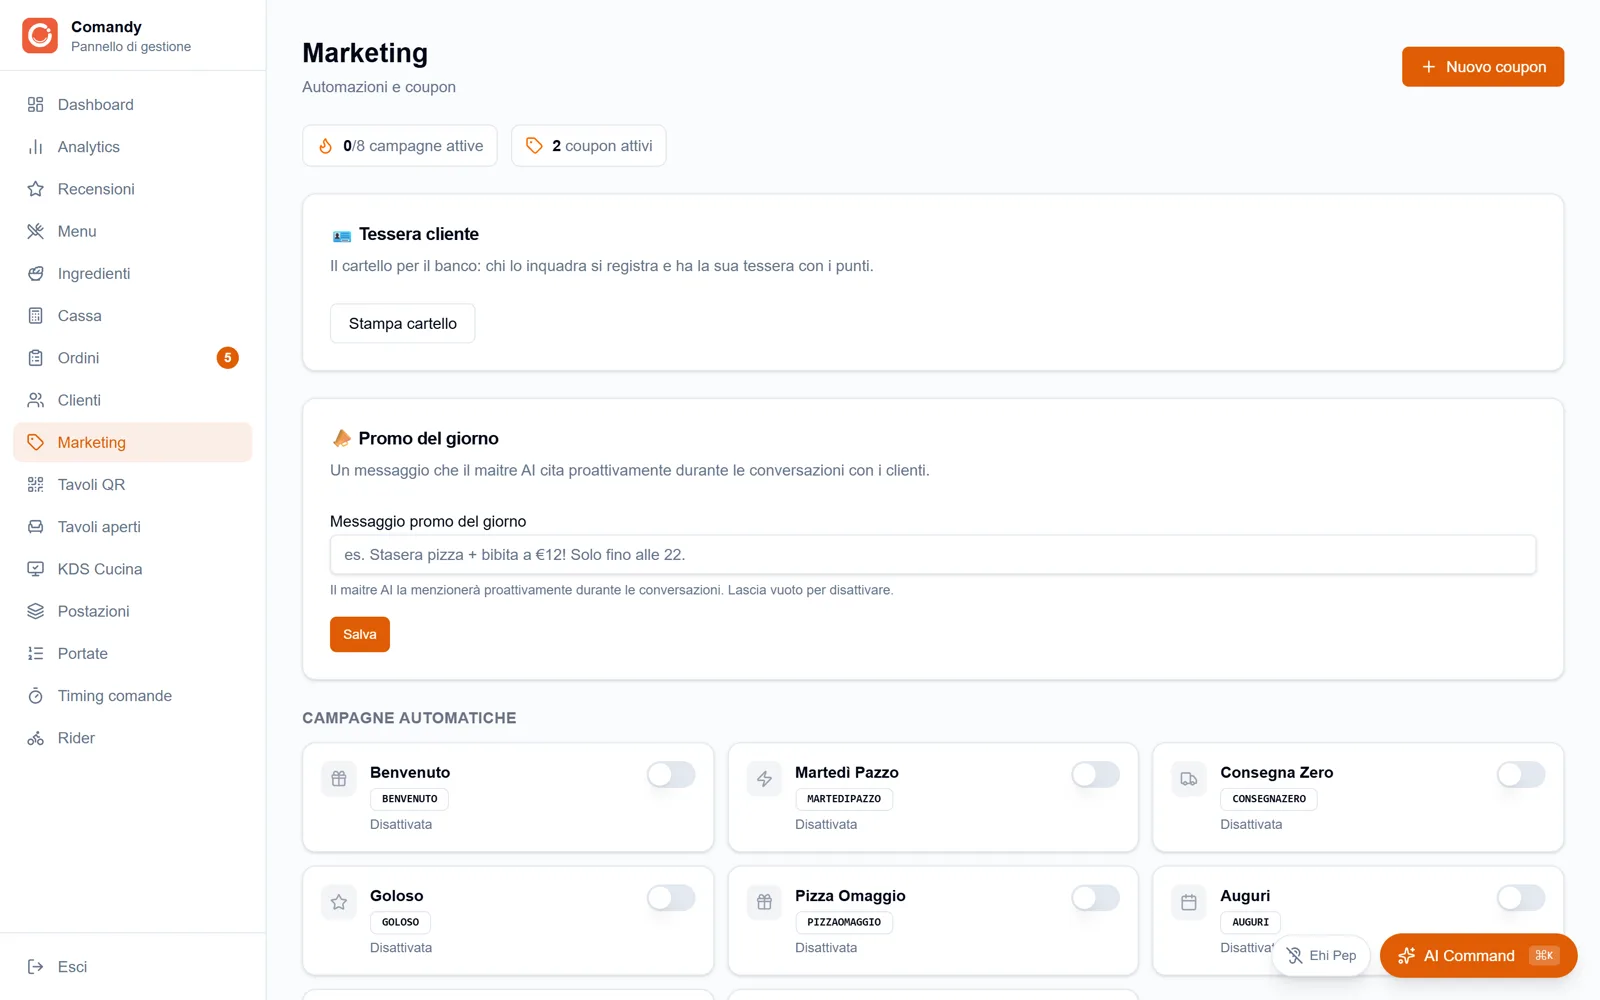Click the Analytics bar chart icon
Screen dimensions: 1600x1000
click(x=36, y=147)
